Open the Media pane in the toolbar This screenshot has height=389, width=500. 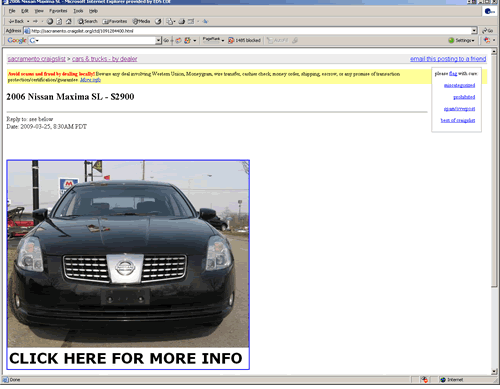[x=141, y=21]
